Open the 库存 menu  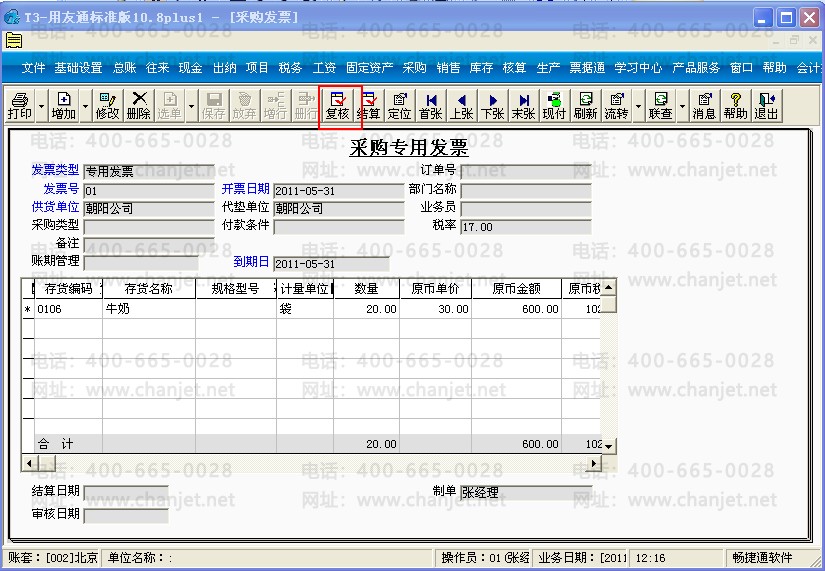click(481, 68)
